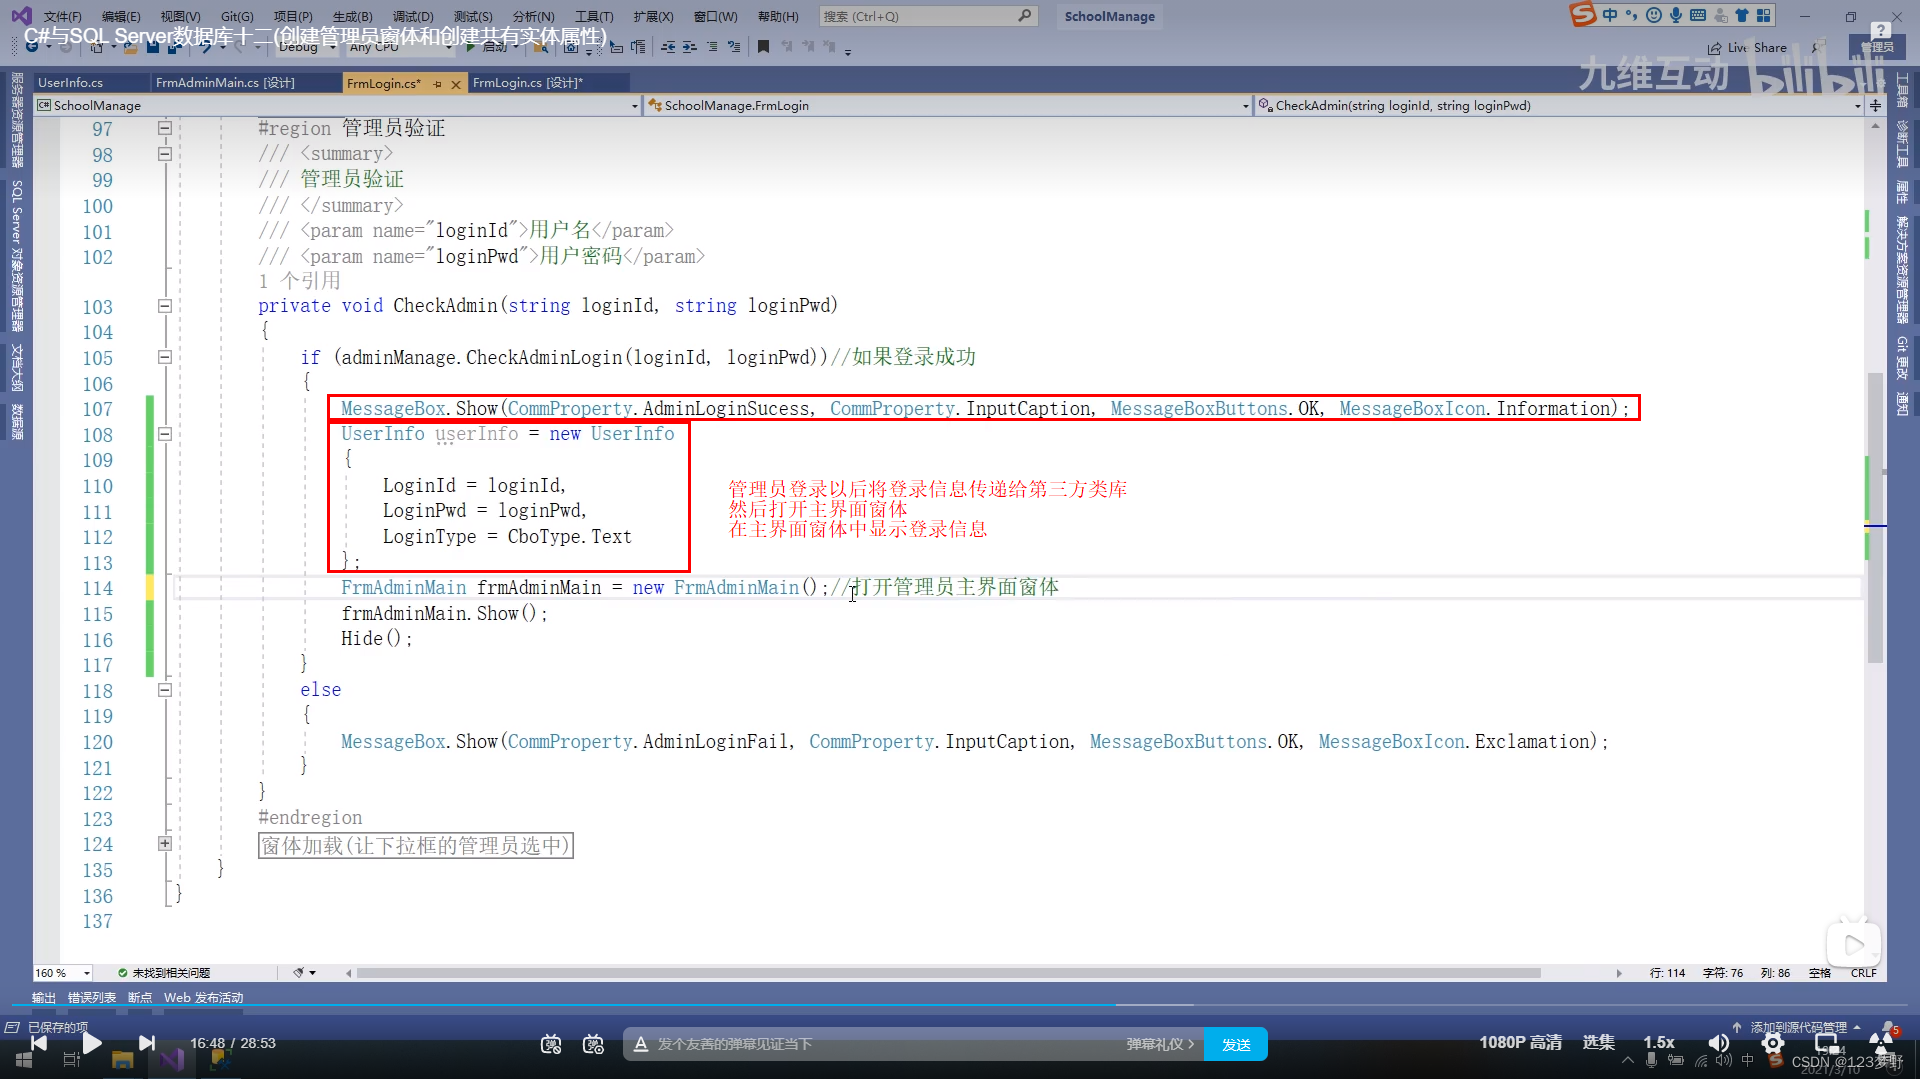
Task: Open the 断点 breakpoints tab
Action: tap(140, 997)
